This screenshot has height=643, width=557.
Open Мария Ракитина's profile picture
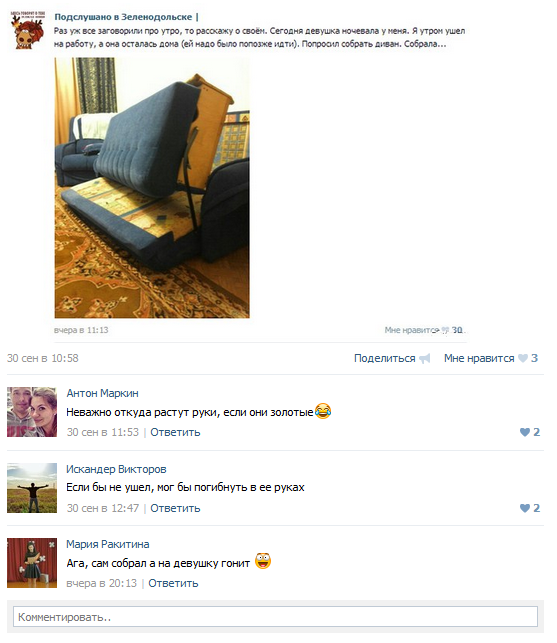pyautogui.click(x=32, y=563)
